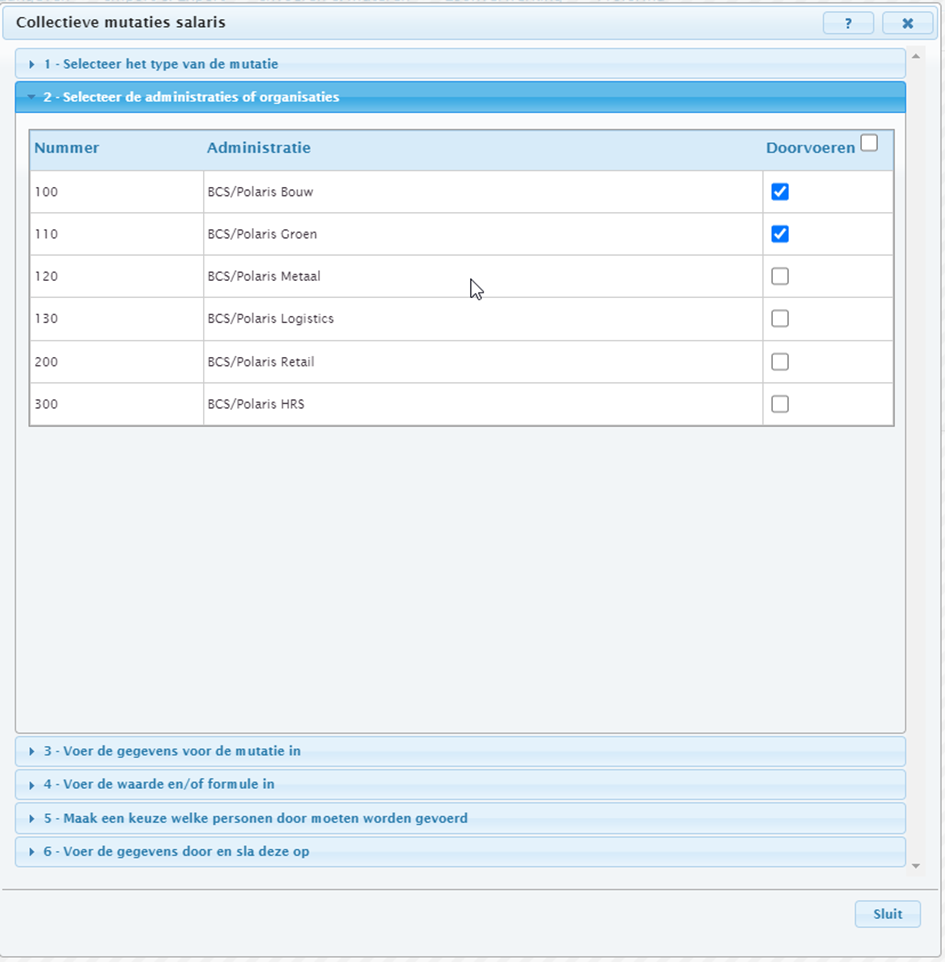Click the number 110 cell
Viewport: 945px width, 962px height.
[x=117, y=234]
